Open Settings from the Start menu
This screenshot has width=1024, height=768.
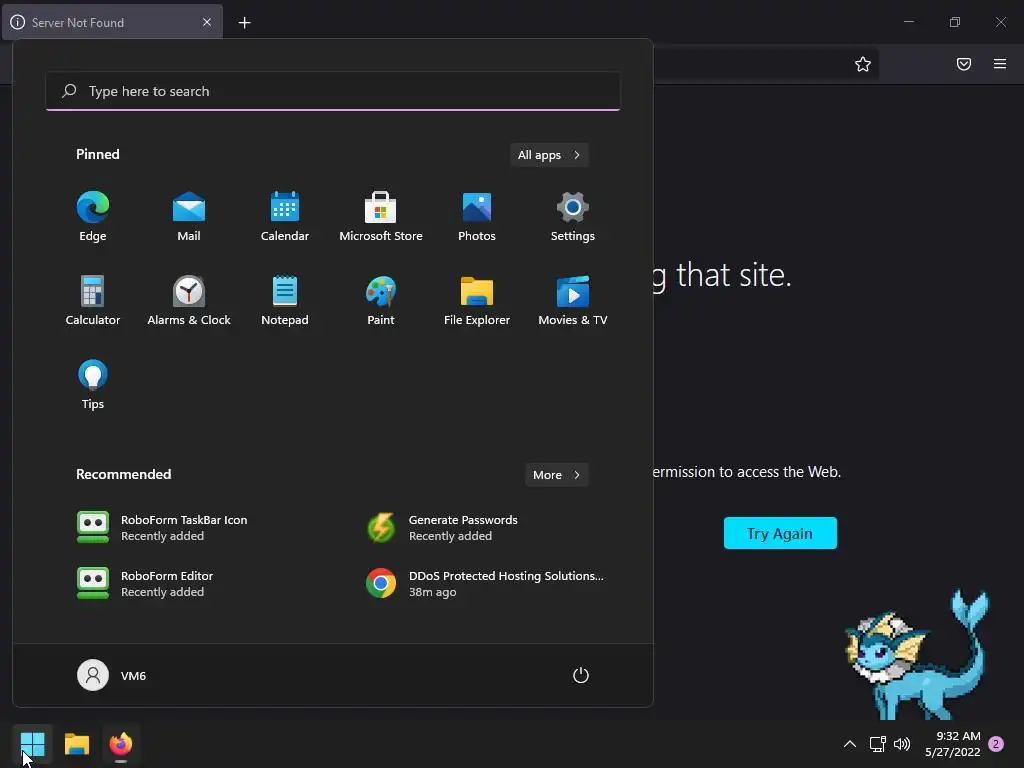(573, 216)
